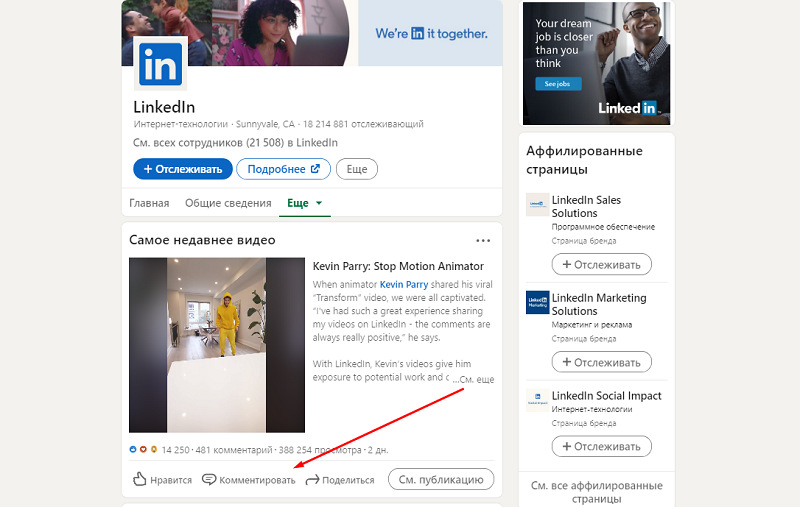800x507 pixels.
Task: Open the LinkedIn Social Impact page name
Action: (x=606, y=396)
